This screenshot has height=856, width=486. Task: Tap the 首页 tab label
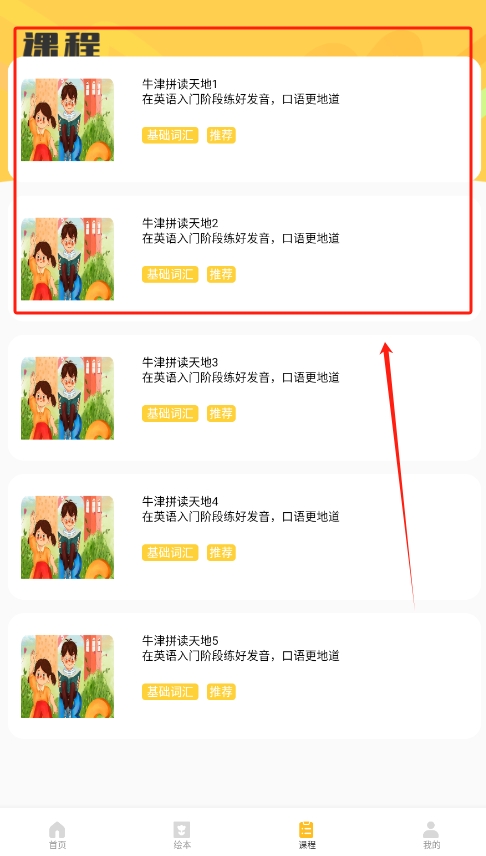(57, 845)
